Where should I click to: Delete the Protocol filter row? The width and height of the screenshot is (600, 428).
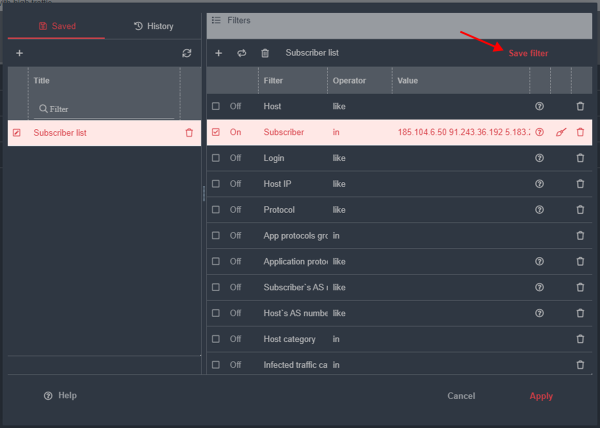(580, 210)
